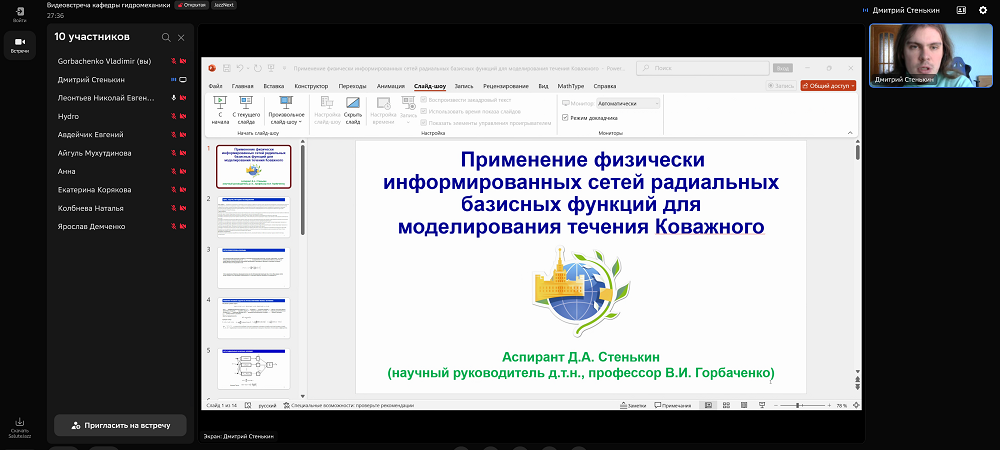Open Встречи in left sidebar
The height and width of the screenshot is (450, 1000).
tap(19, 46)
